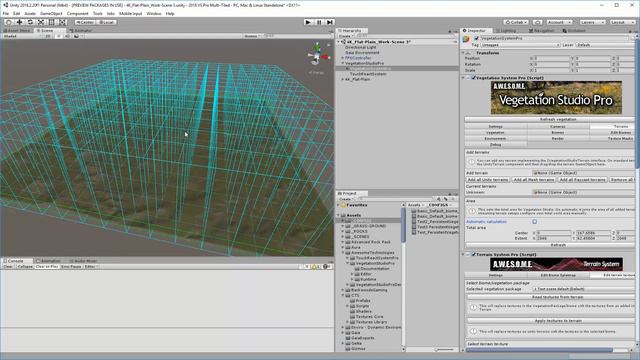Toggle scene audio button in Scene toolbar
This screenshot has height=360, width=640.
tap(67, 36)
